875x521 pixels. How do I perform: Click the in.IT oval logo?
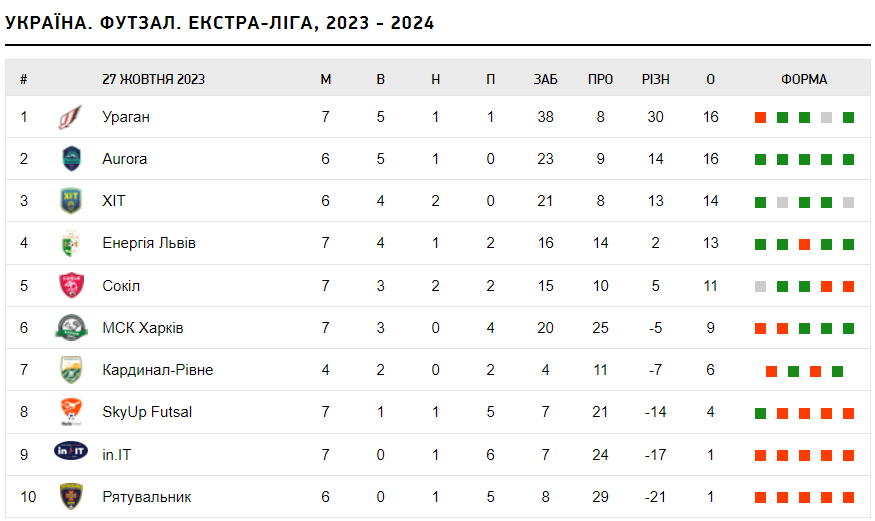click(71, 451)
